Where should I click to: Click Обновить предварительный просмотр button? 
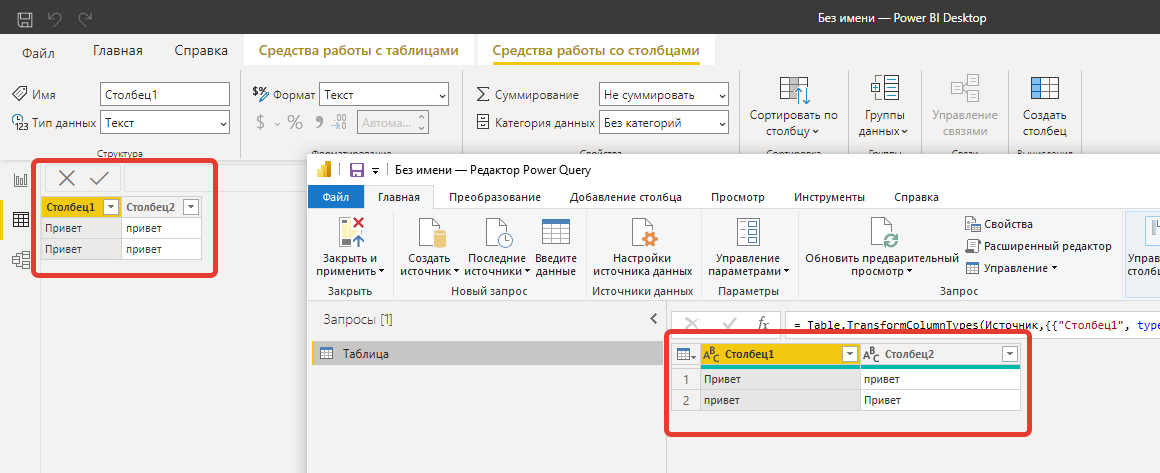pos(882,246)
